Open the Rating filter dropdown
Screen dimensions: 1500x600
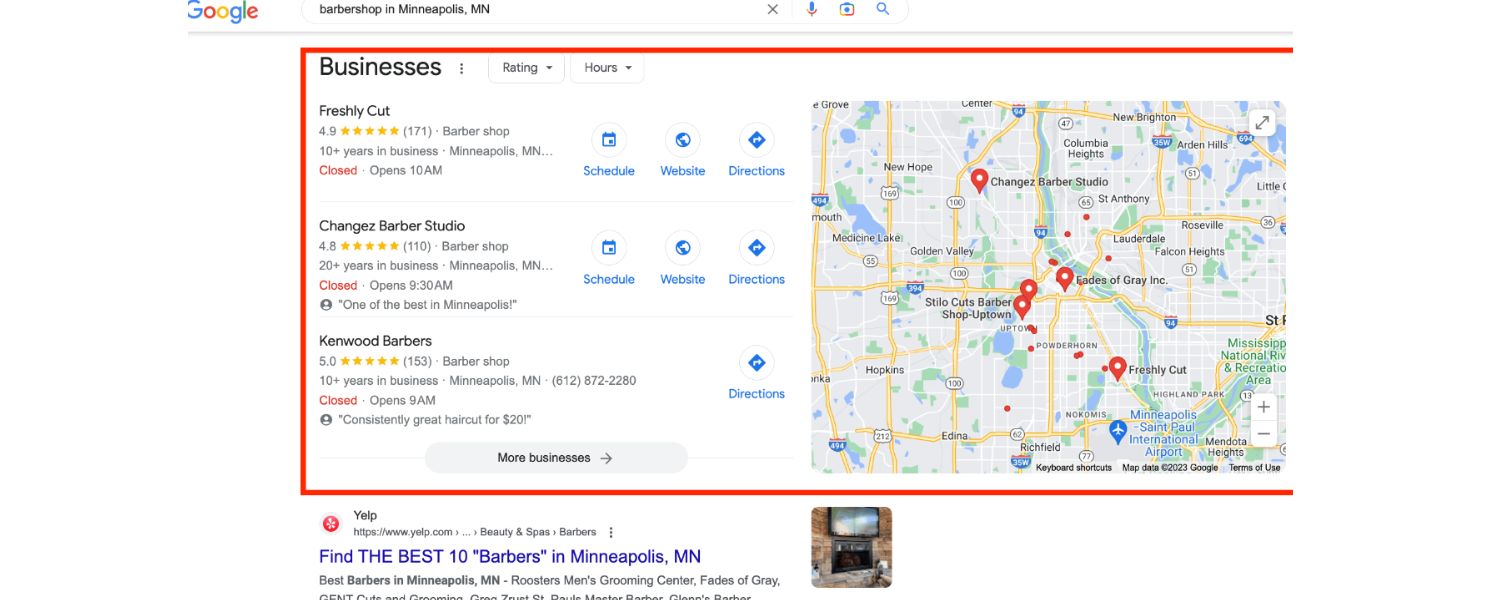[525, 67]
